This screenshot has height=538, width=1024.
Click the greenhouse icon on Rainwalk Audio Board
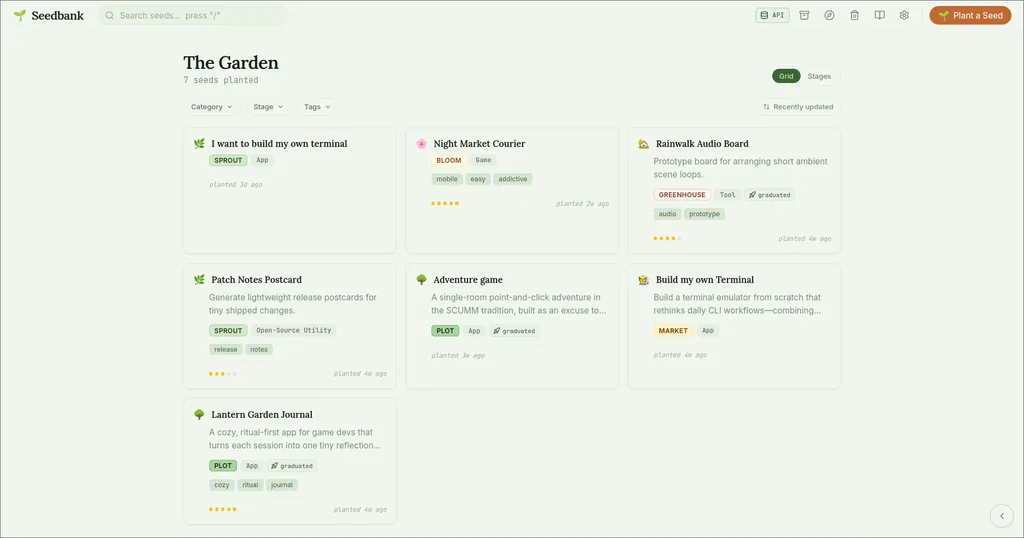pos(643,144)
